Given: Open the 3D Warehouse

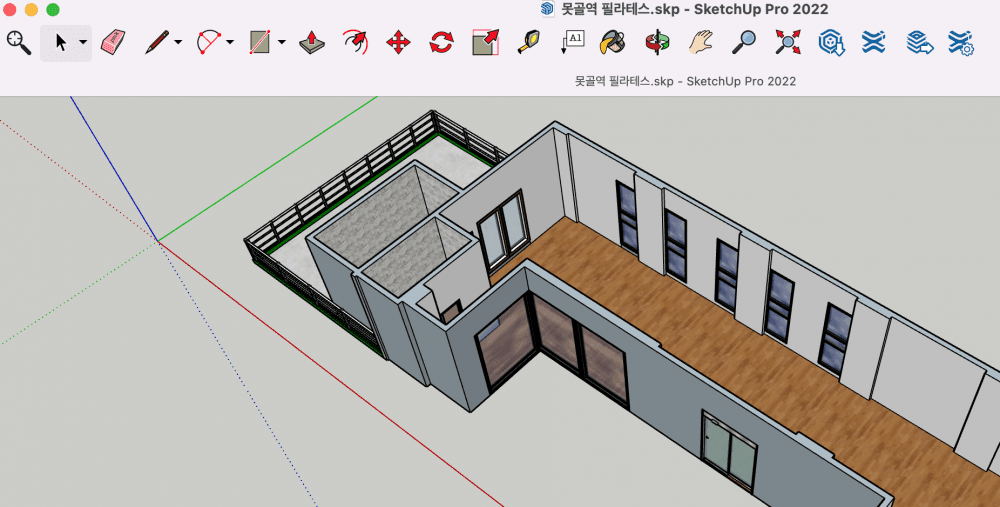Looking at the screenshot, I should coord(832,43).
